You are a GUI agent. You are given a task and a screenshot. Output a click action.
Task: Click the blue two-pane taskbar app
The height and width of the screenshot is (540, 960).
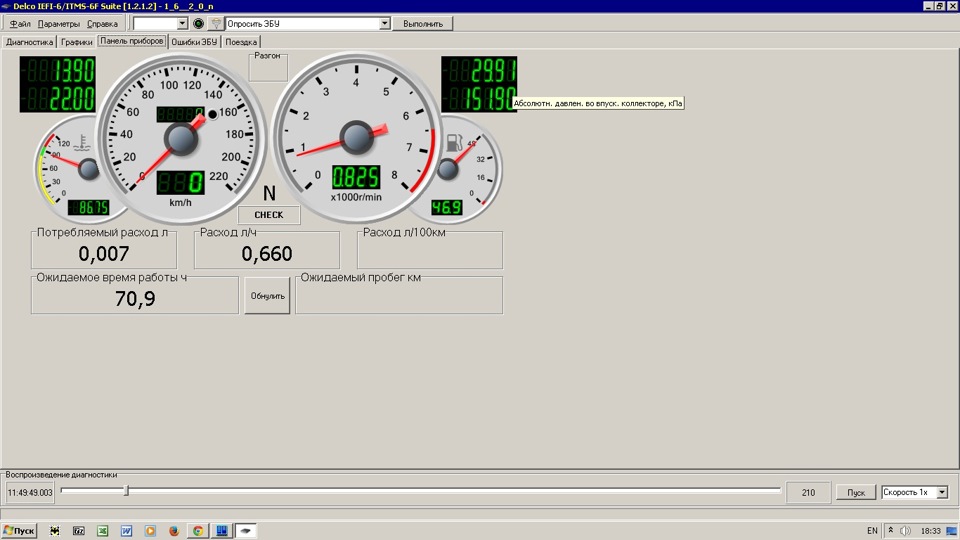(x=222, y=531)
